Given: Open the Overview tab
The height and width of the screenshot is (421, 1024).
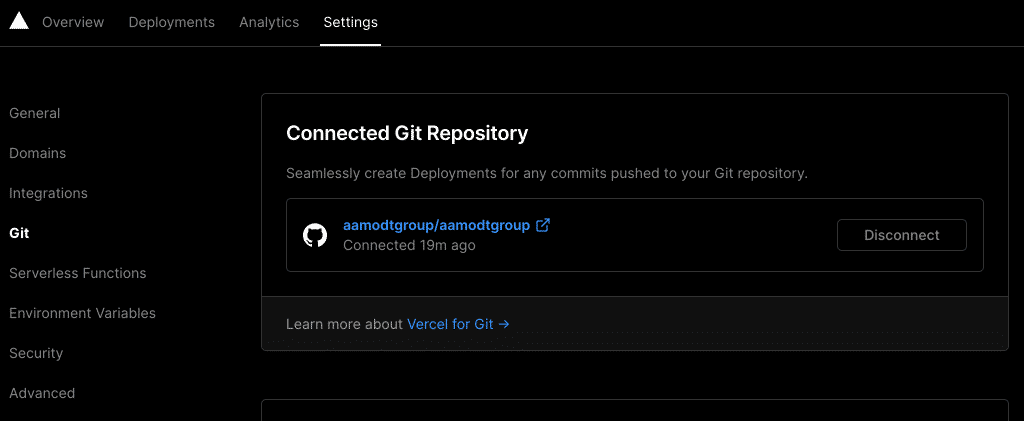Looking at the screenshot, I should [73, 22].
